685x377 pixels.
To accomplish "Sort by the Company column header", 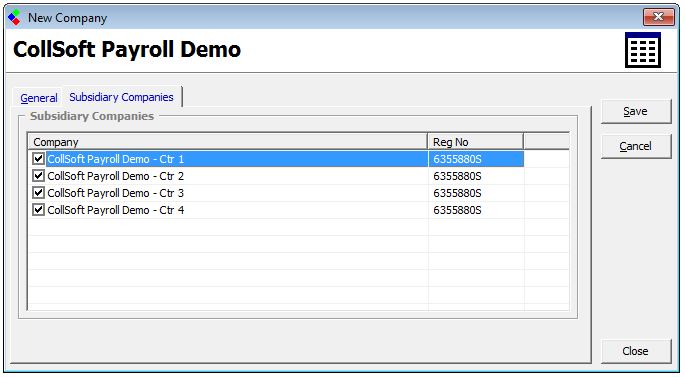I will [228, 142].
